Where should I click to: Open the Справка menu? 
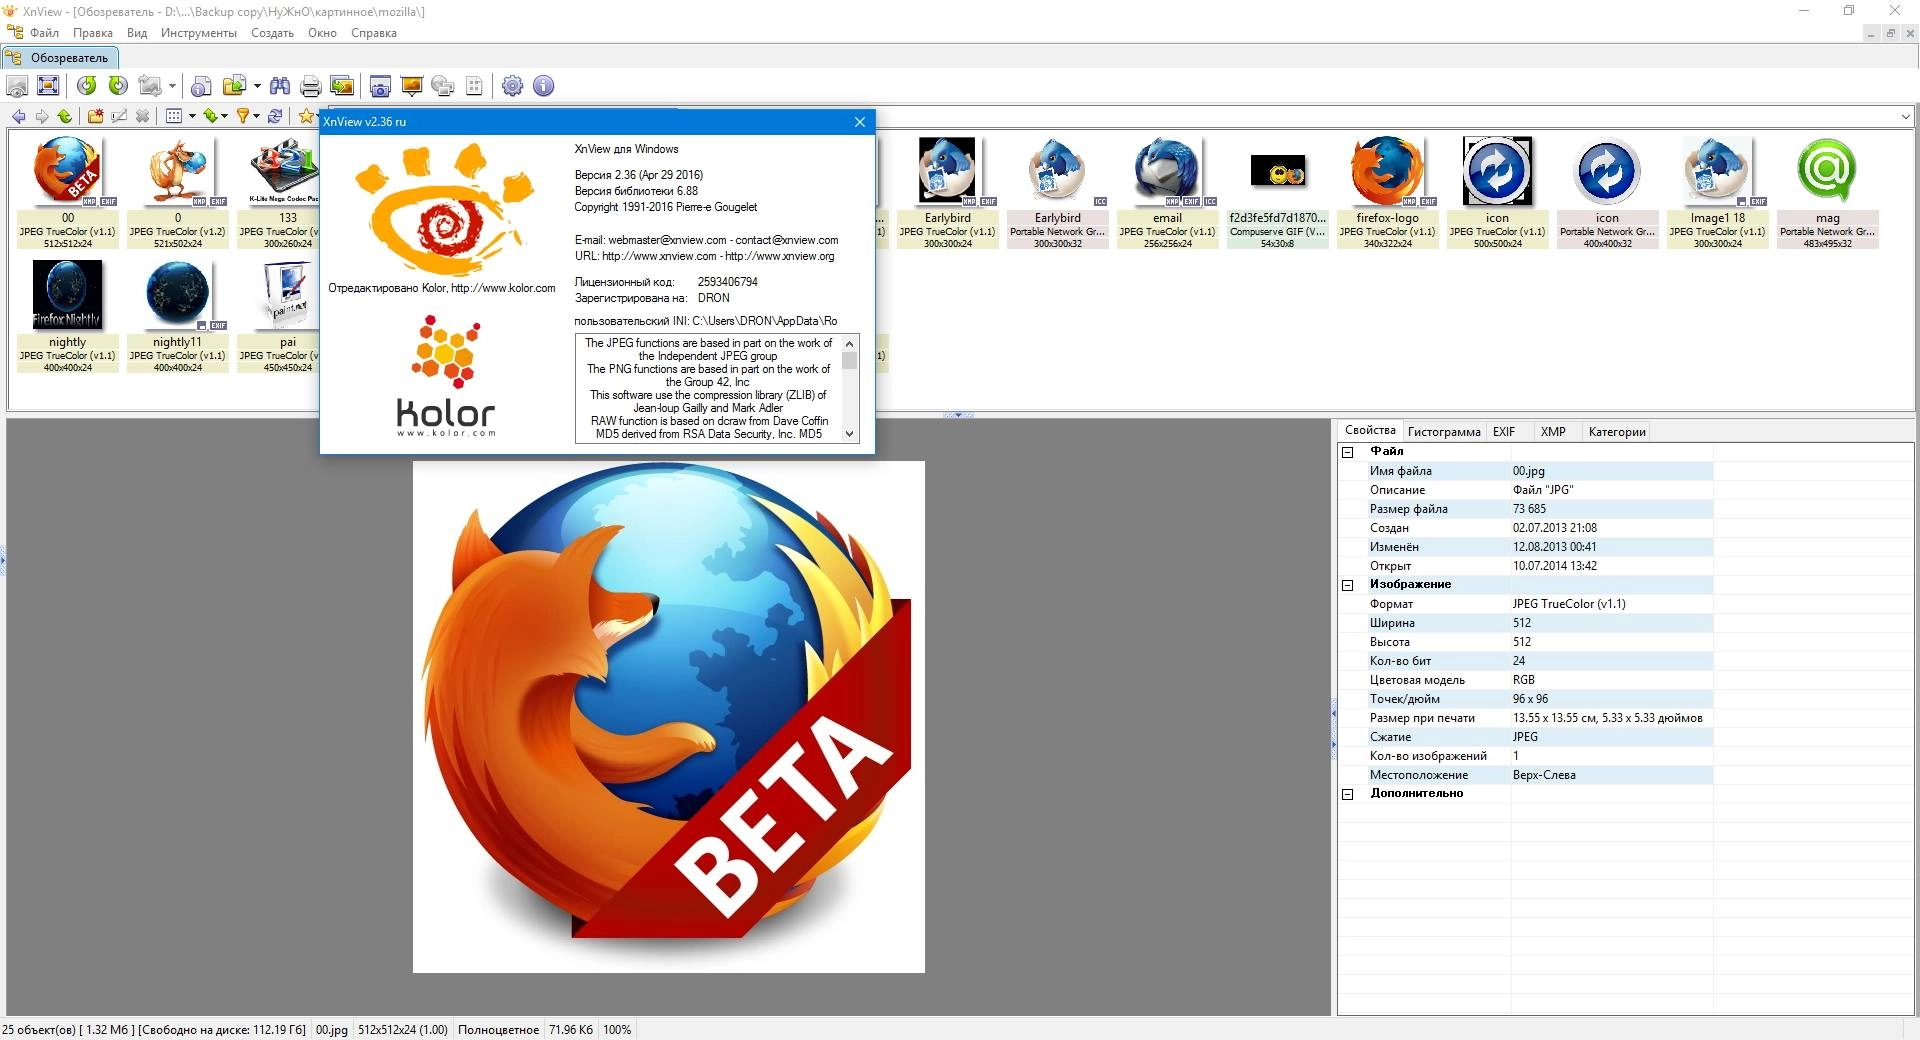[x=374, y=33]
